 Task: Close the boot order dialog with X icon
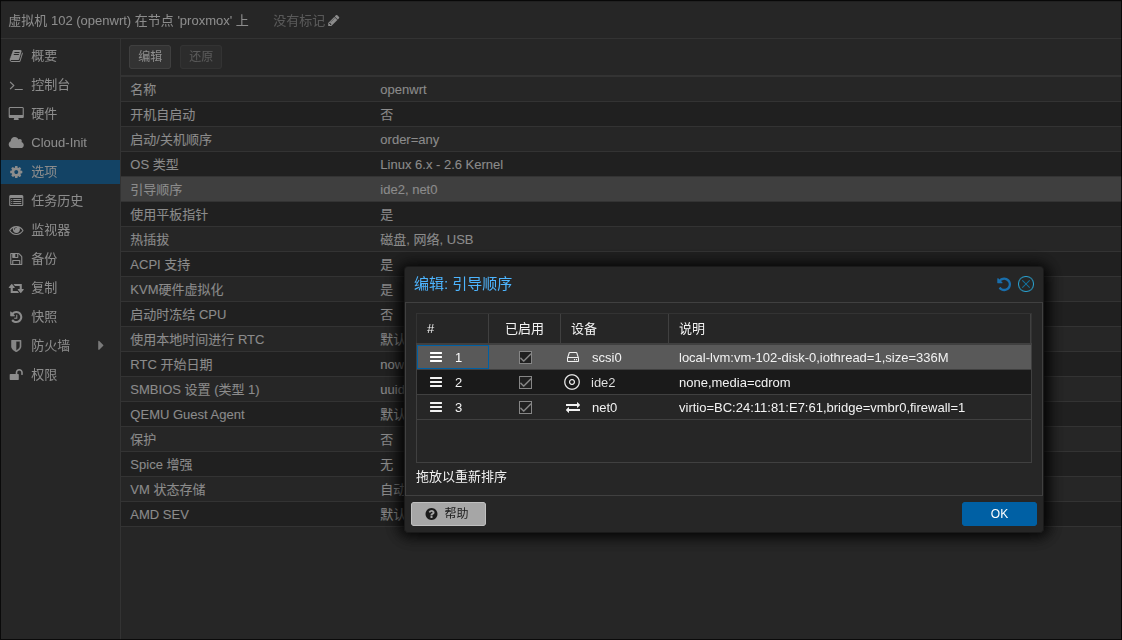click(1026, 284)
